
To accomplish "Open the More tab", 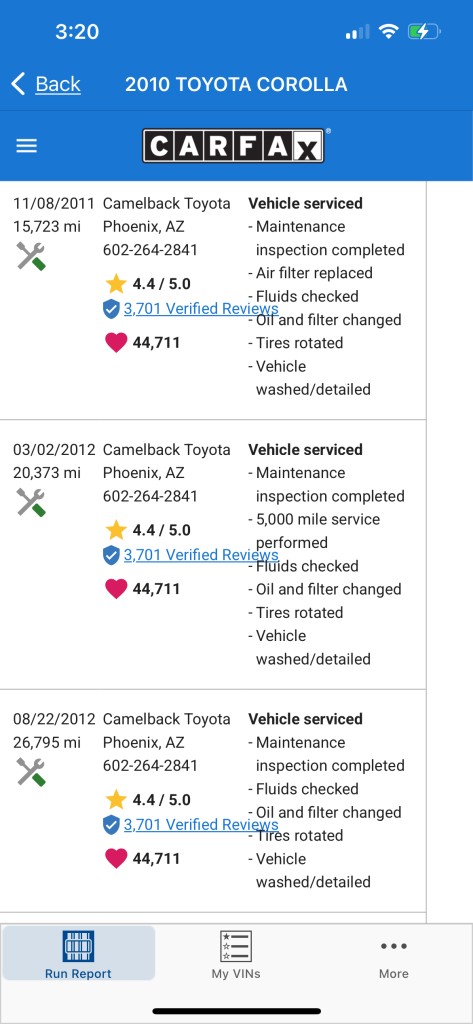I will 393,958.
